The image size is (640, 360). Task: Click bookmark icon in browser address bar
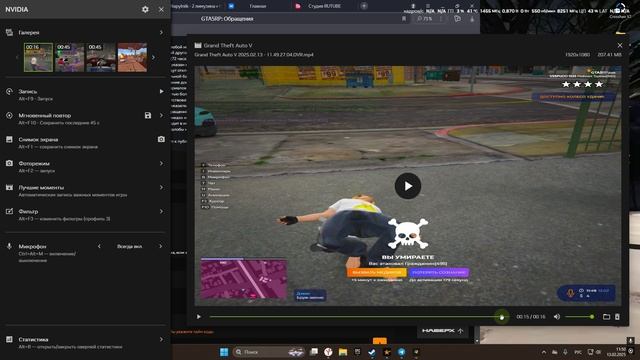(x=404, y=19)
